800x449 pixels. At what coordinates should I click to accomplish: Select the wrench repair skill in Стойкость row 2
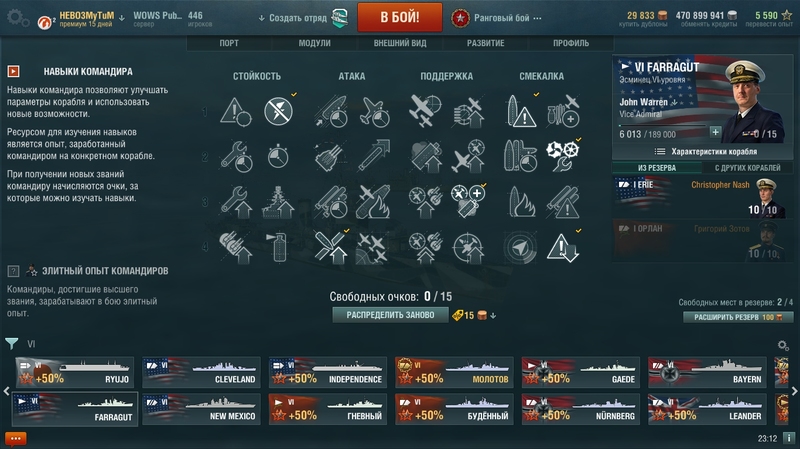pyautogui.click(x=236, y=157)
